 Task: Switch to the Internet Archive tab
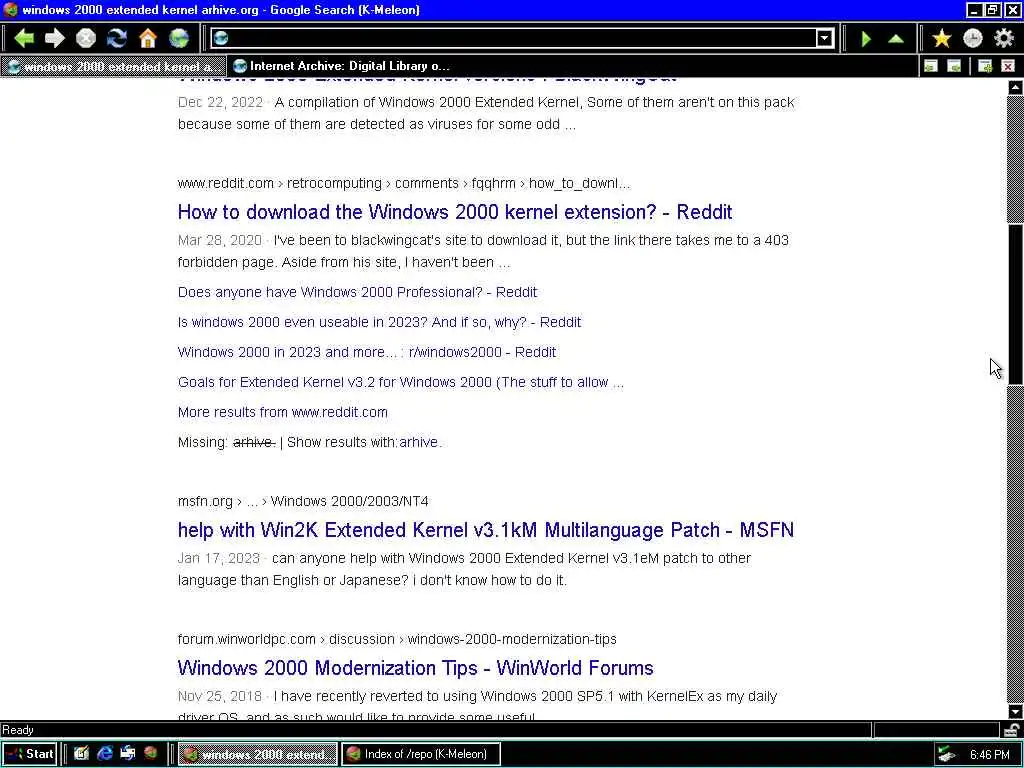click(341, 66)
